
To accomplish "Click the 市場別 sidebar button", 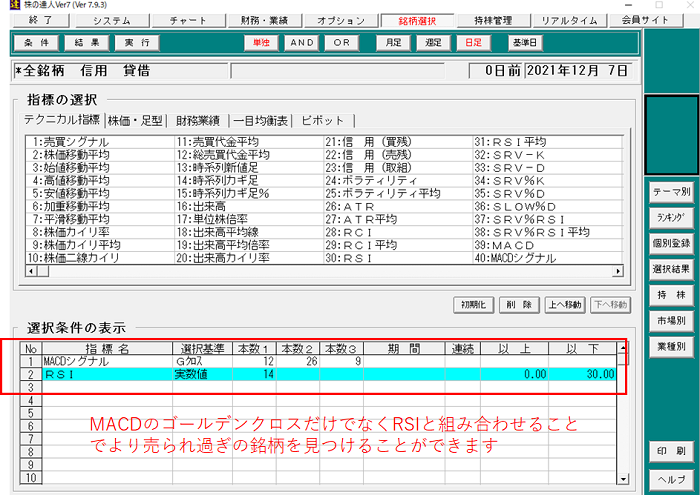I will pos(671,321).
